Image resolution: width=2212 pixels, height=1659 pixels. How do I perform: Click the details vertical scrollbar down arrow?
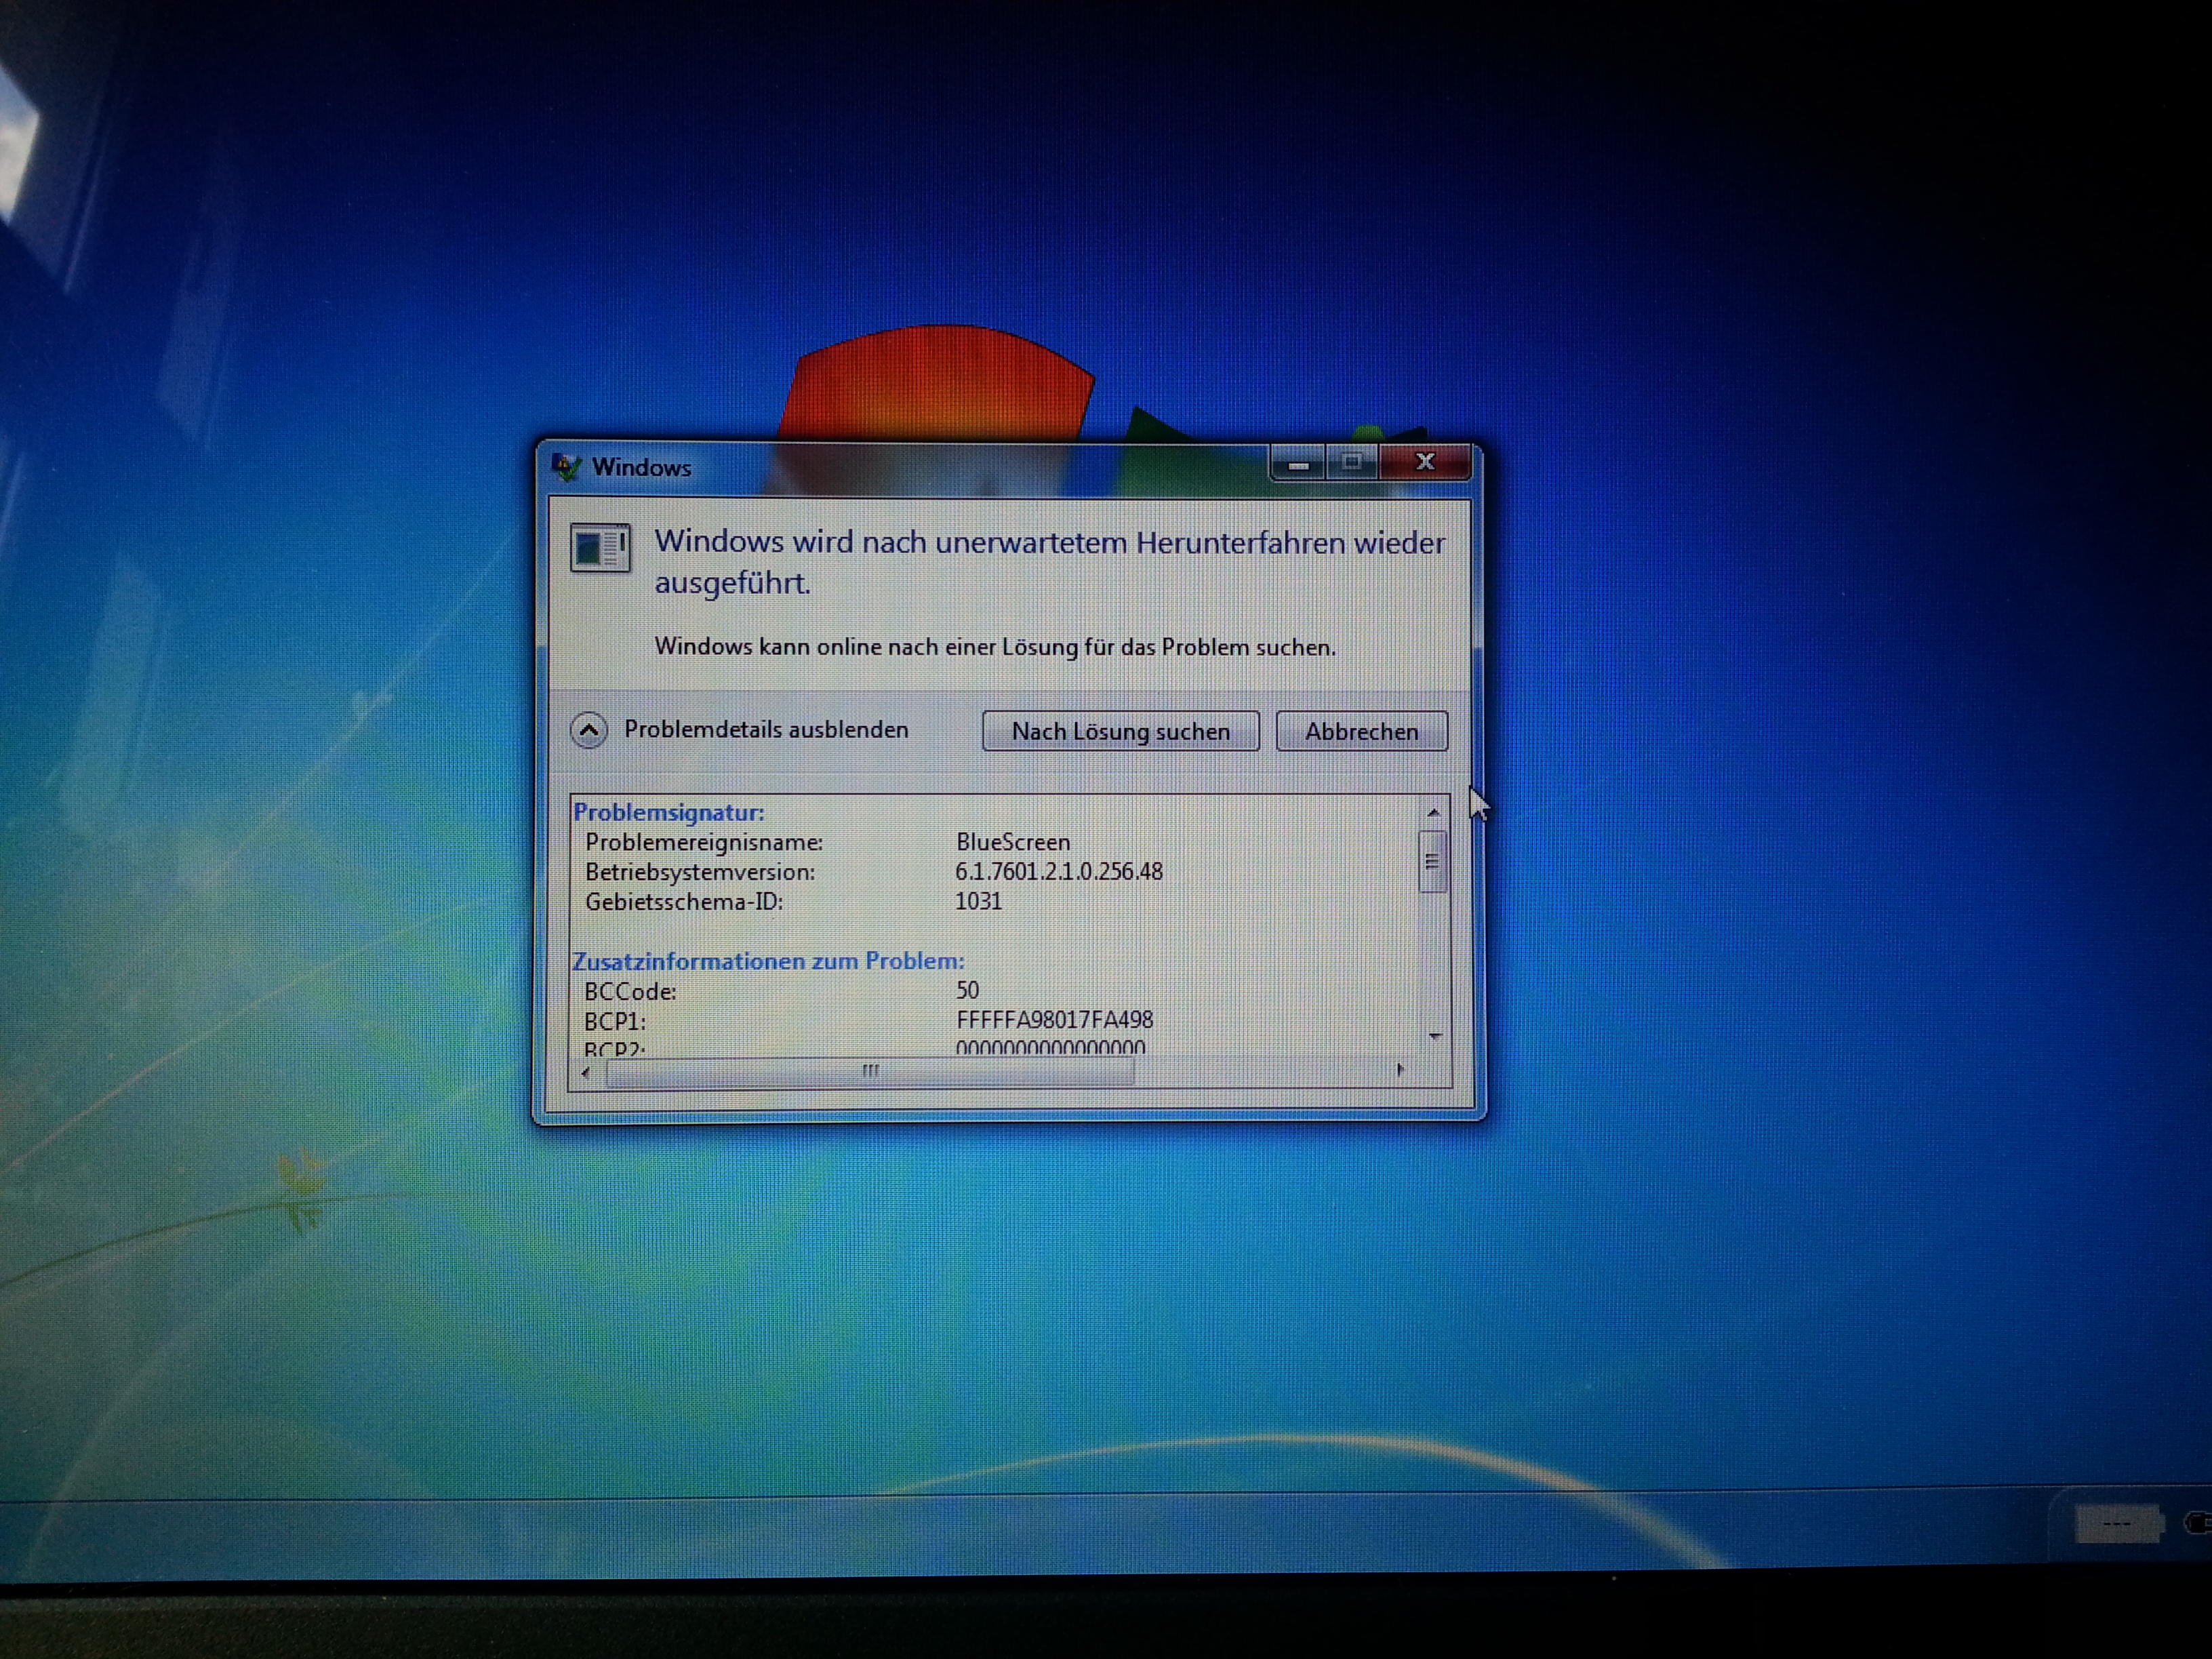pyautogui.click(x=1435, y=1036)
